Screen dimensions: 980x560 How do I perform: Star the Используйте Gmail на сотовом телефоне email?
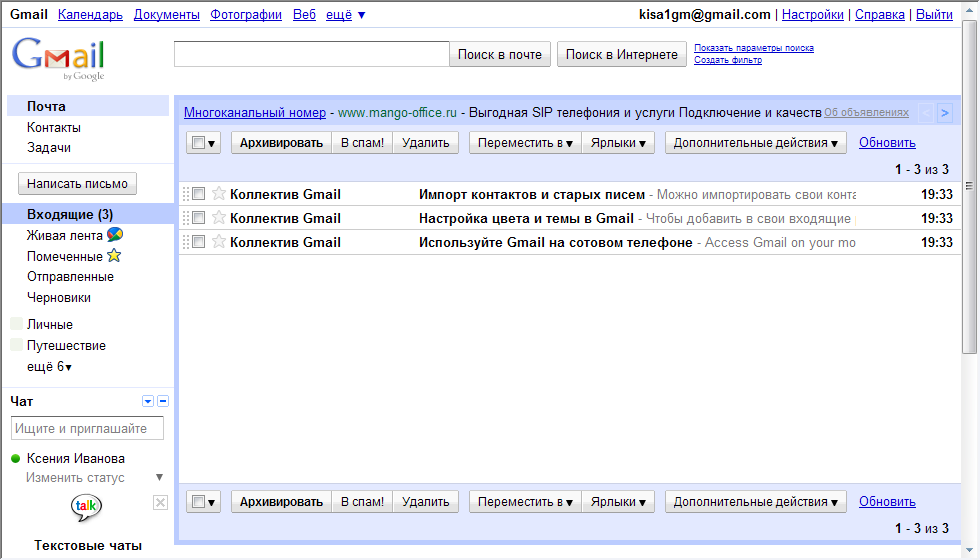click(219, 241)
